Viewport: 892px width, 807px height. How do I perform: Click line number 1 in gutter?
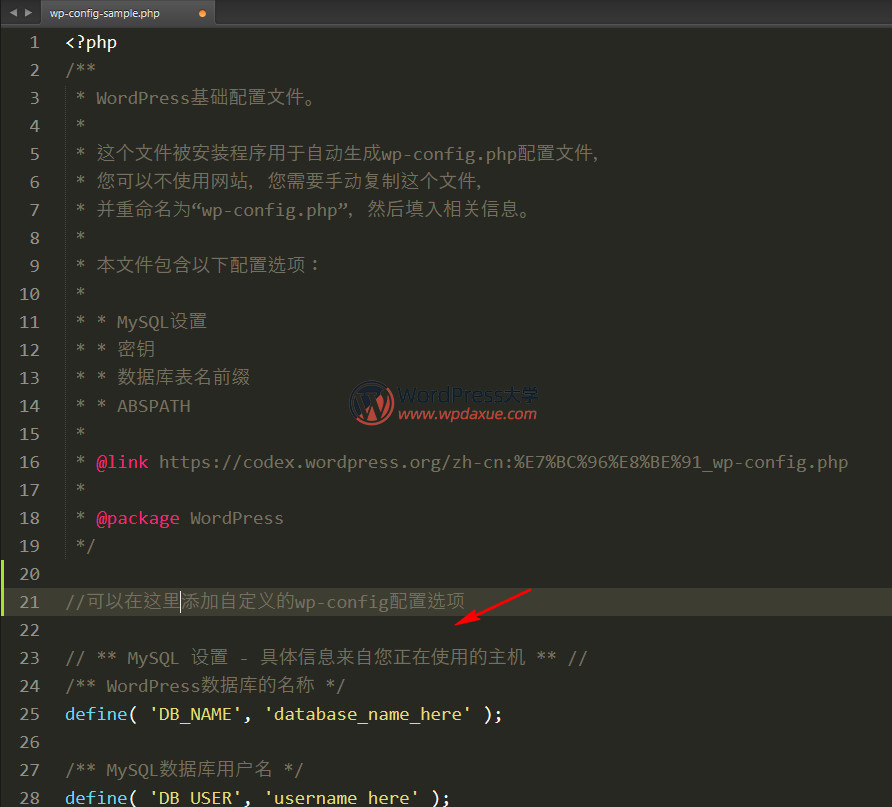[35, 43]
